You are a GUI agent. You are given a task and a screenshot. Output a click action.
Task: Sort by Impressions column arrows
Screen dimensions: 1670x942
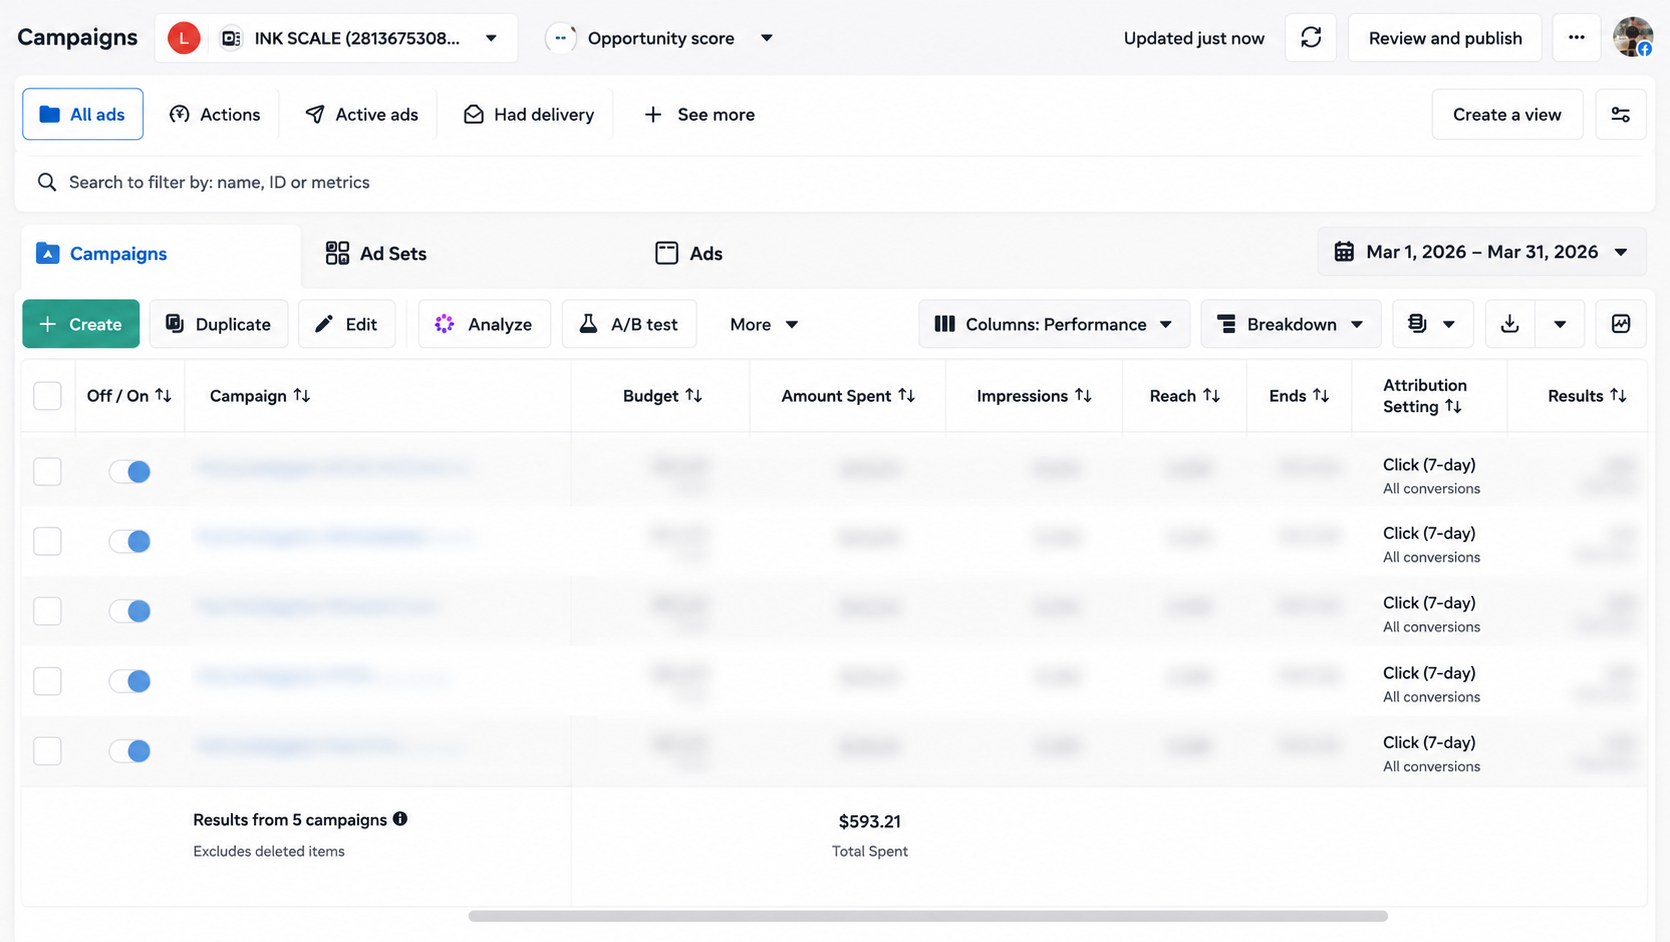tap(1083, 396)
